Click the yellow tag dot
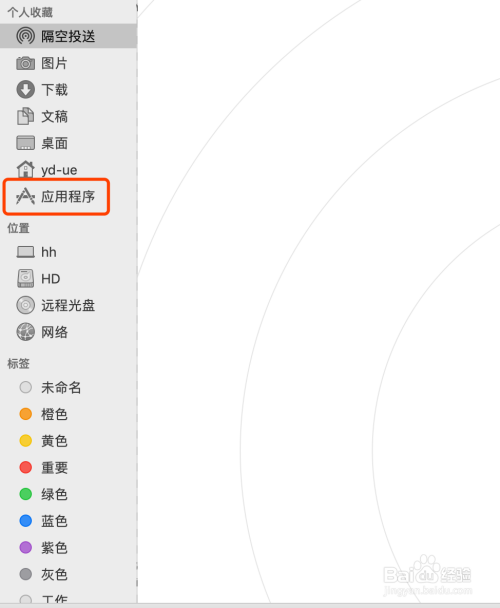This screenshot has width=500, height=608. (26, 441)
